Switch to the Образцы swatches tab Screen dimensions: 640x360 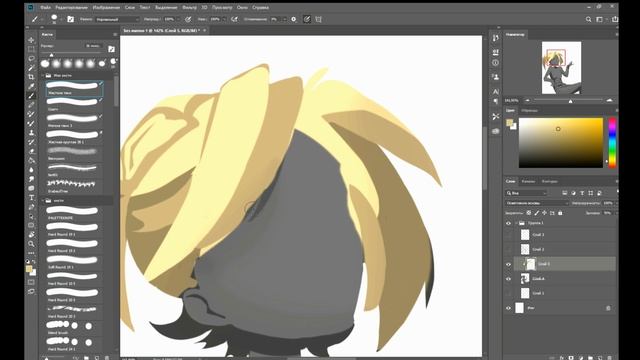tap(529, 111)
